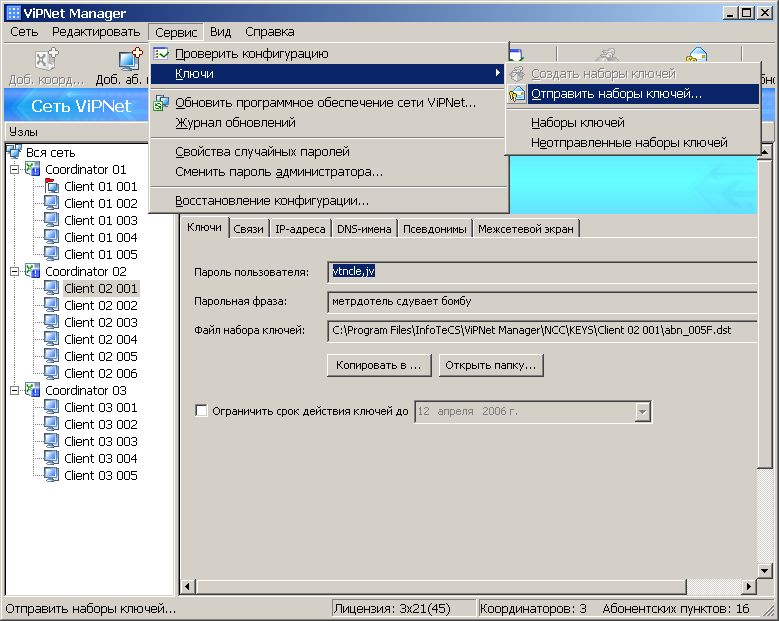Click the add coordinator toolbar icon
Screen dimensions: 779x621
pyautogui.click(x=47, y=60)
